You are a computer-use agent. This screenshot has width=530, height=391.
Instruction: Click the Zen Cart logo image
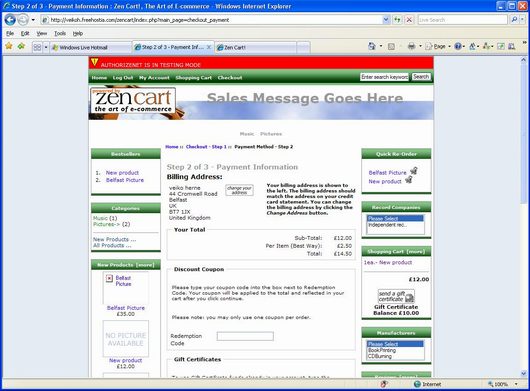click(x=133, y=101)
